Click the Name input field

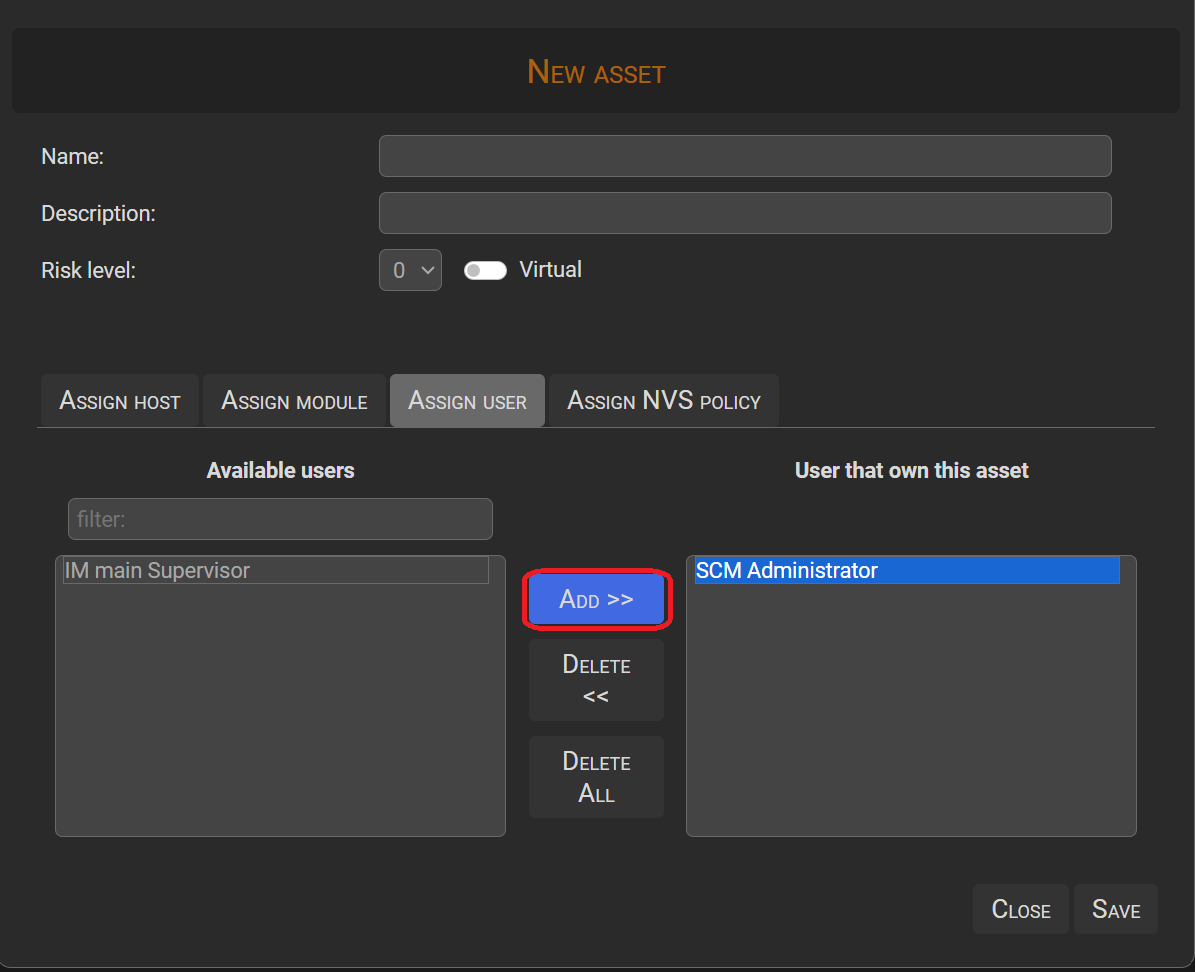[744, 156]
